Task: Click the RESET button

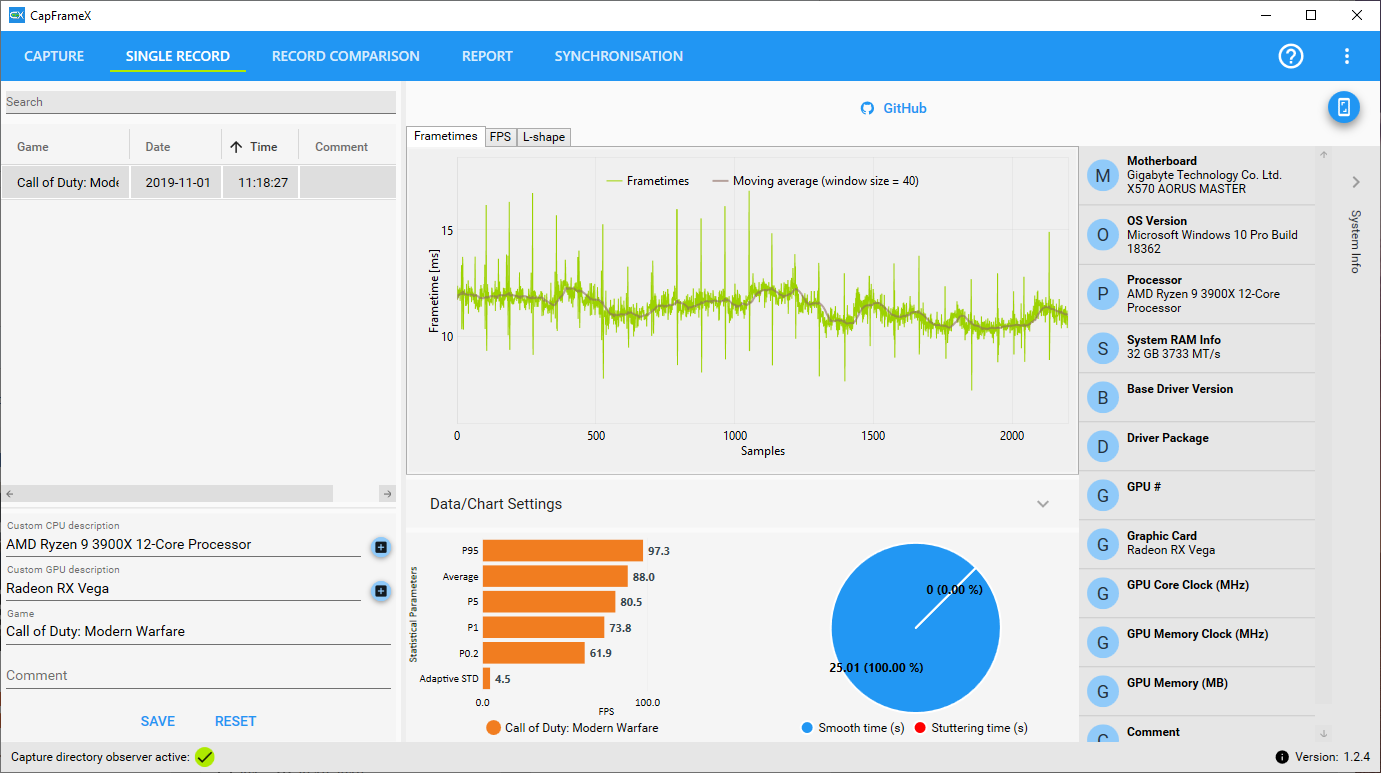Action: point(236,721)
